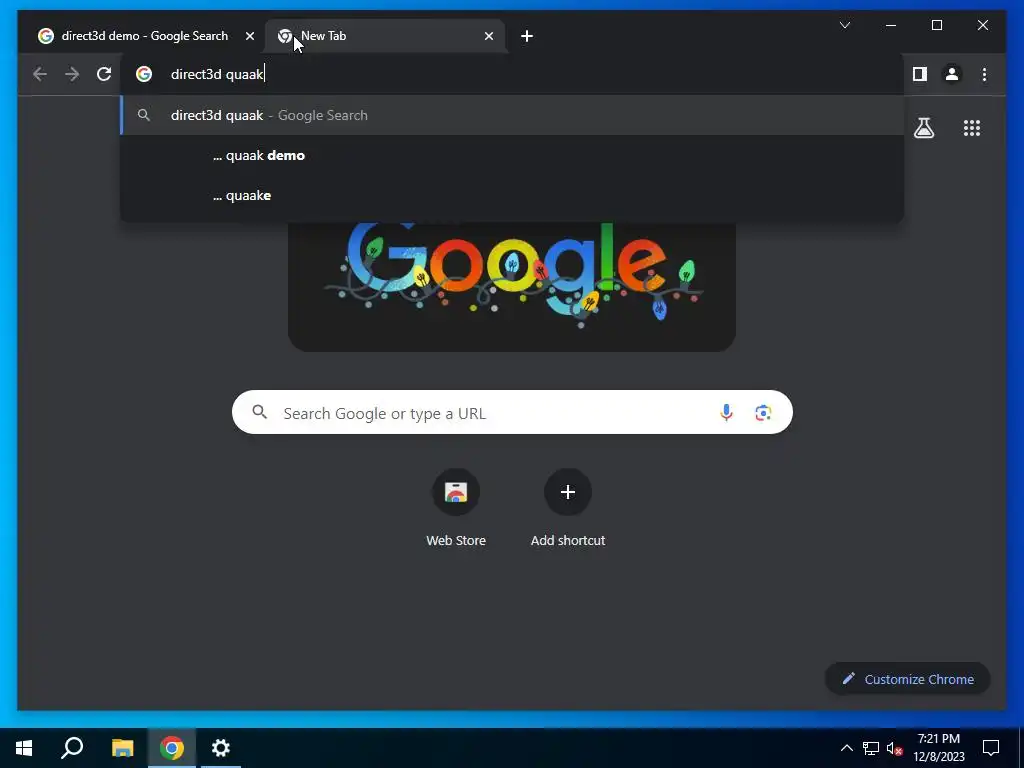Click the browser forward arrow
This screenshot has width=1024, height=768.
click(72, 74)
